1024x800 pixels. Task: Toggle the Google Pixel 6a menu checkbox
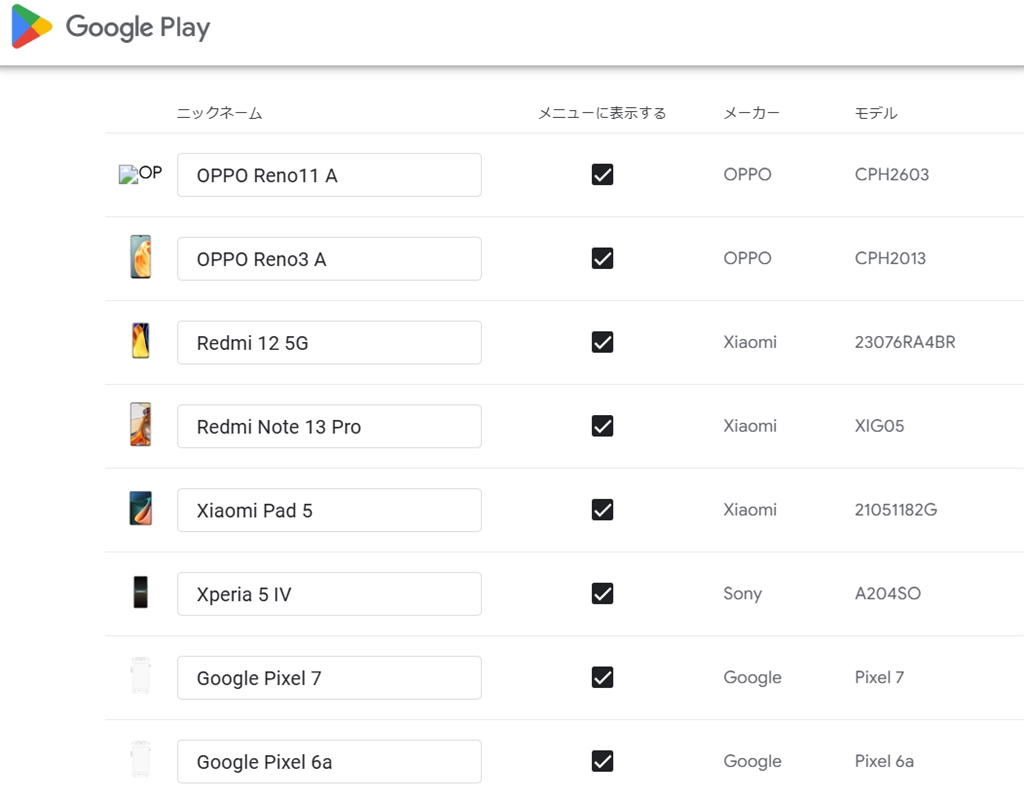[602, 761]
